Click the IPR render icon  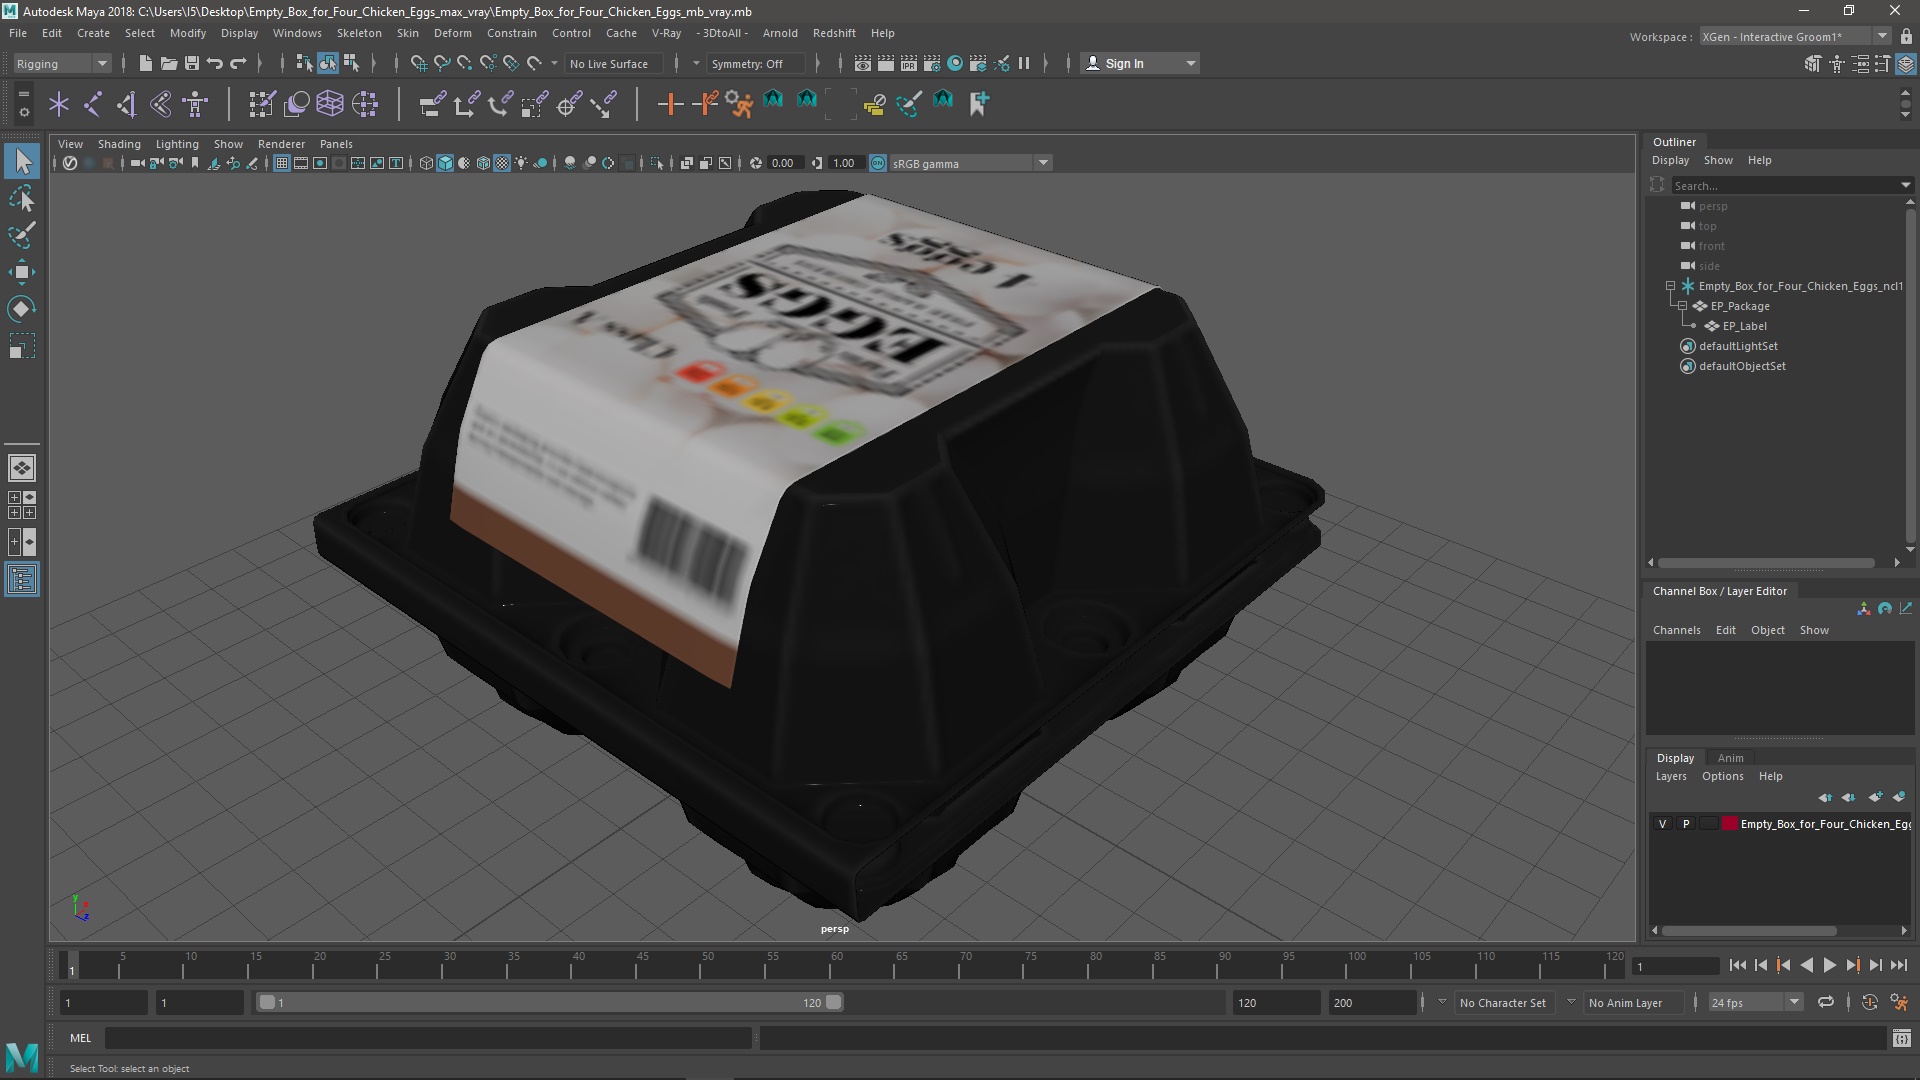pyautogui.click(x=908, y=63)
